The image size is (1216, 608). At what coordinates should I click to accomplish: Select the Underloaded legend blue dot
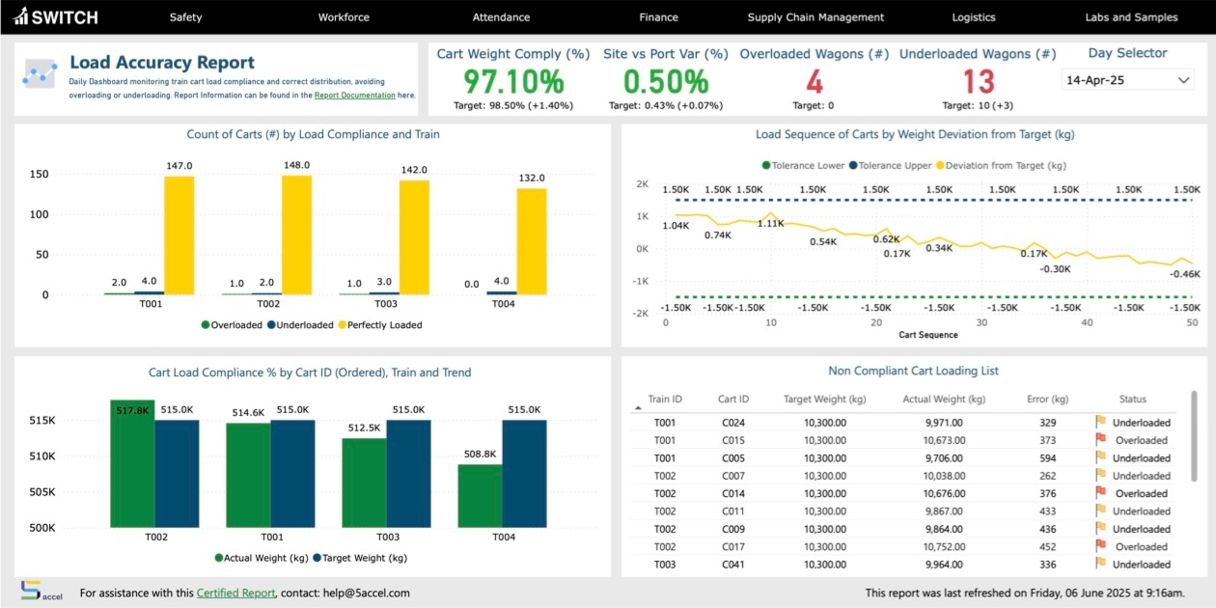click(x=273, y=325)
